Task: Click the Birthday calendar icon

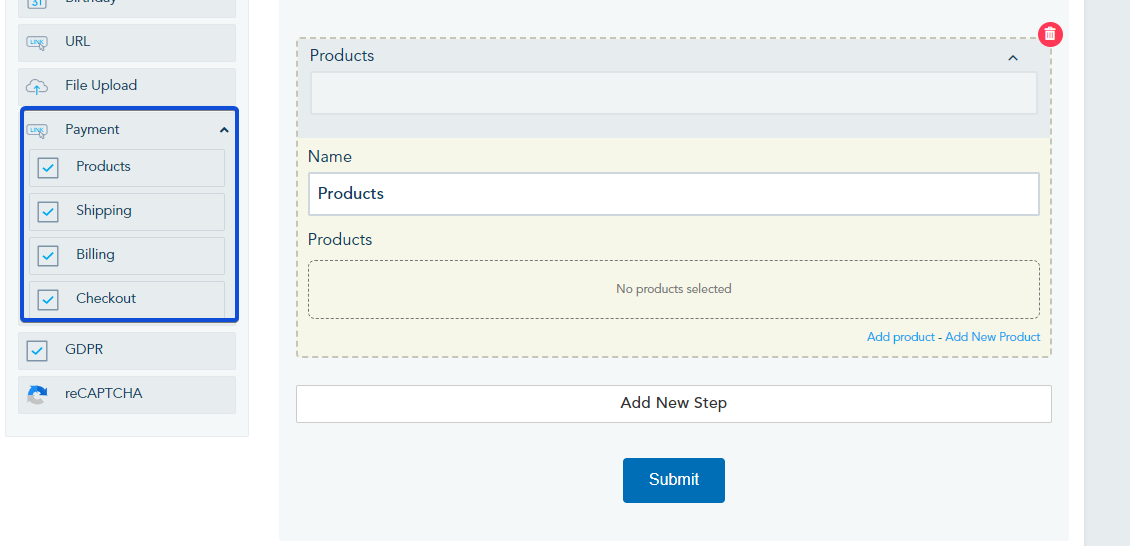Action: click(x=37, y=3)
